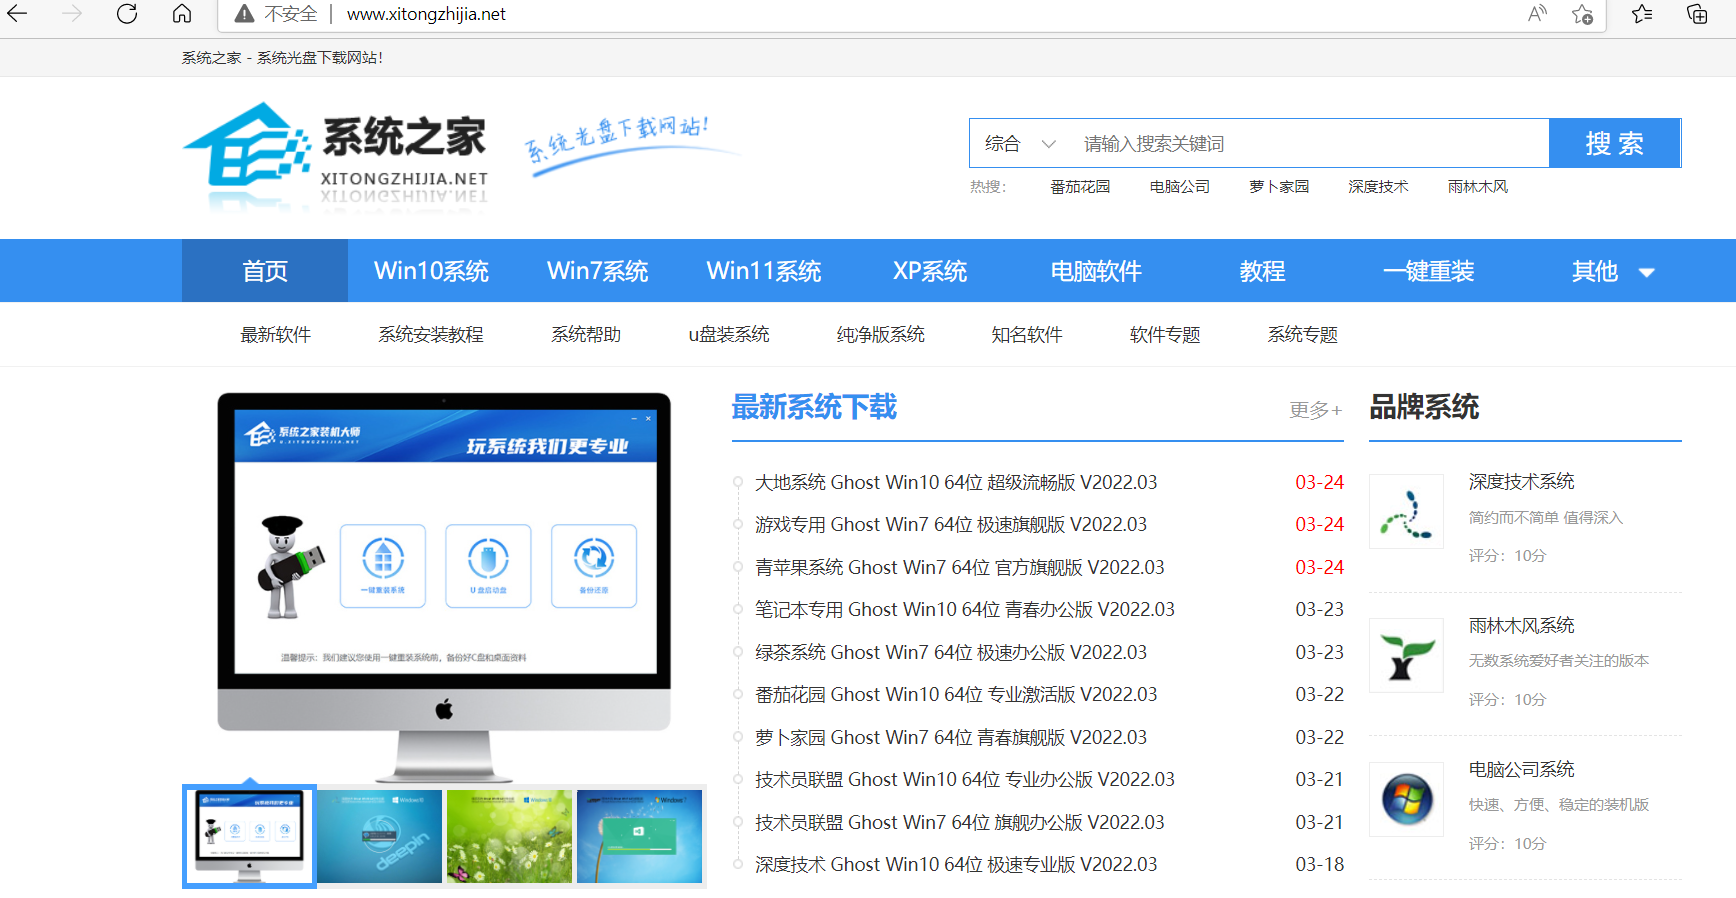This screenshot has height=898, width=1736.
Task: Click the read aloud icon in address bar
Action: (1537, 14)
